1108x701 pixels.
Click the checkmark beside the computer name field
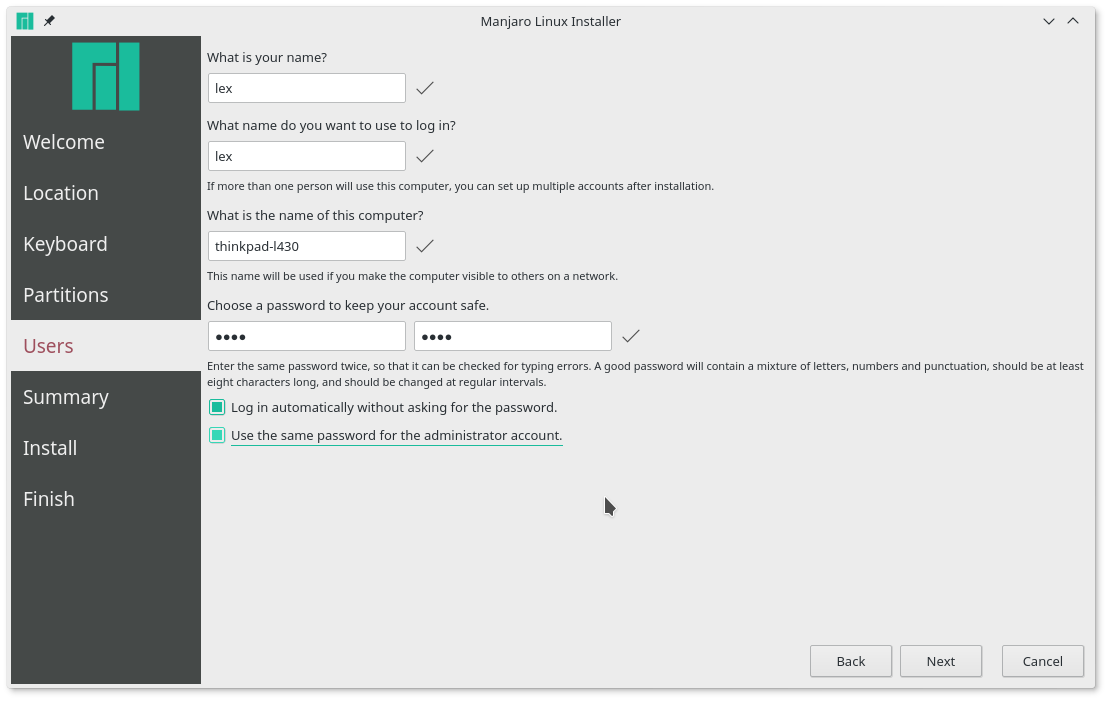425,246
